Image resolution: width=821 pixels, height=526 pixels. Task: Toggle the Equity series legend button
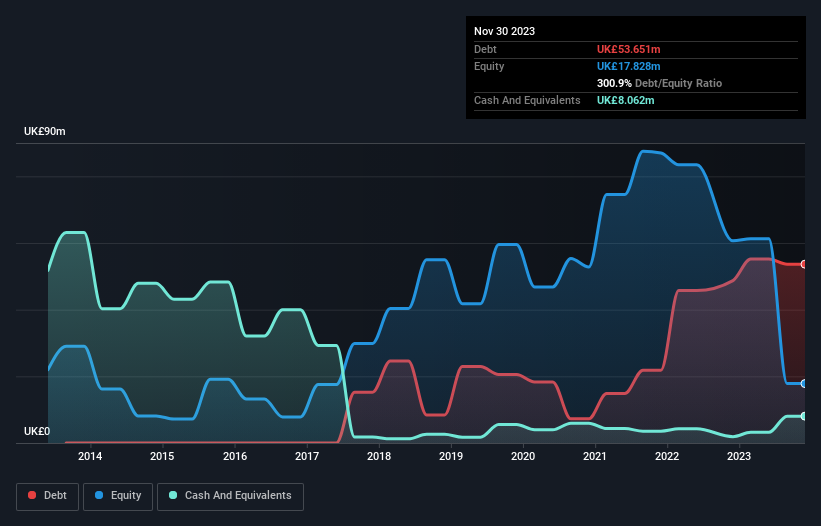tap(118, 496)
